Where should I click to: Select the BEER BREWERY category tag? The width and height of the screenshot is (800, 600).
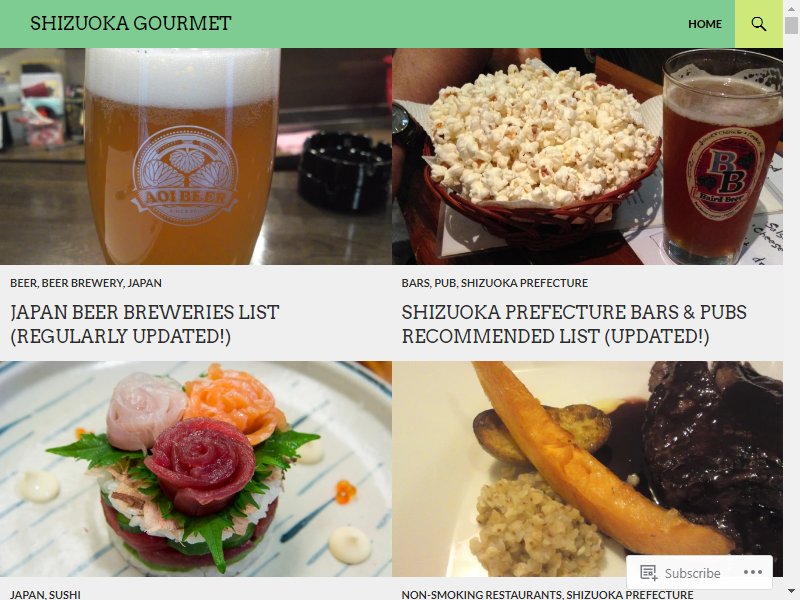tap(82, 283)
